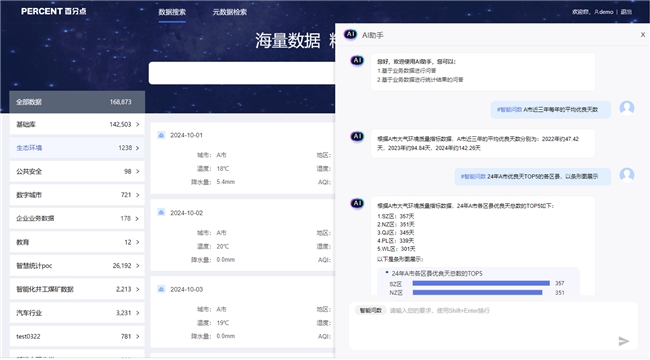The height and width of the screenshot is (360, 650).
Task: Select the 基础库 category row
Action: pos(77,124)
